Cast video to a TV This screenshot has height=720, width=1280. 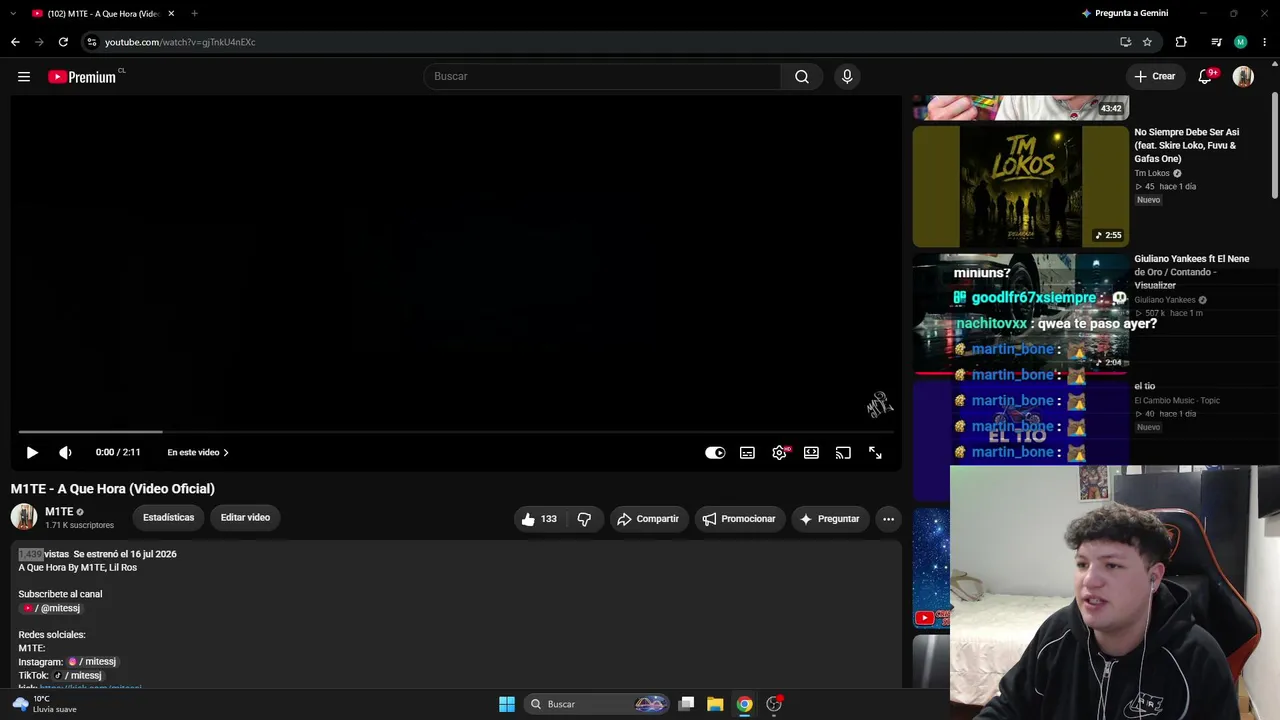(x=843, y=453)
